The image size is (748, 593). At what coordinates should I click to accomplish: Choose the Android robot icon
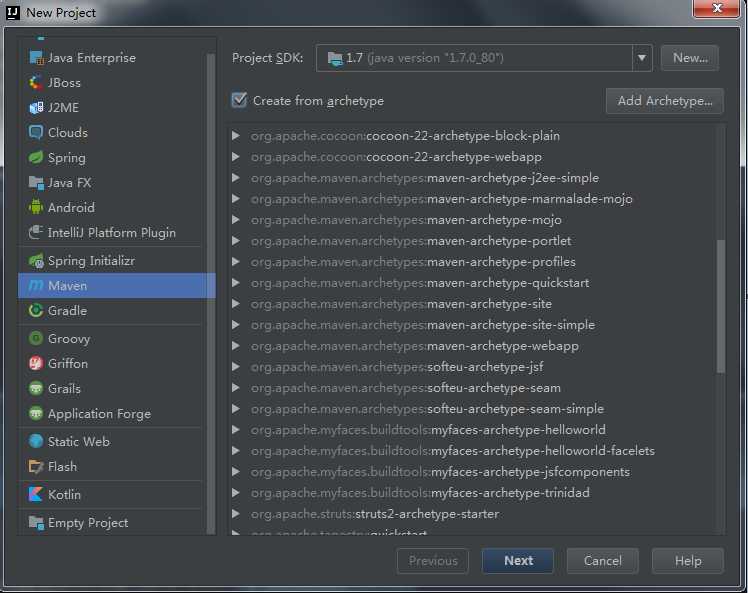pyautogui.click(x=36, y=207)
